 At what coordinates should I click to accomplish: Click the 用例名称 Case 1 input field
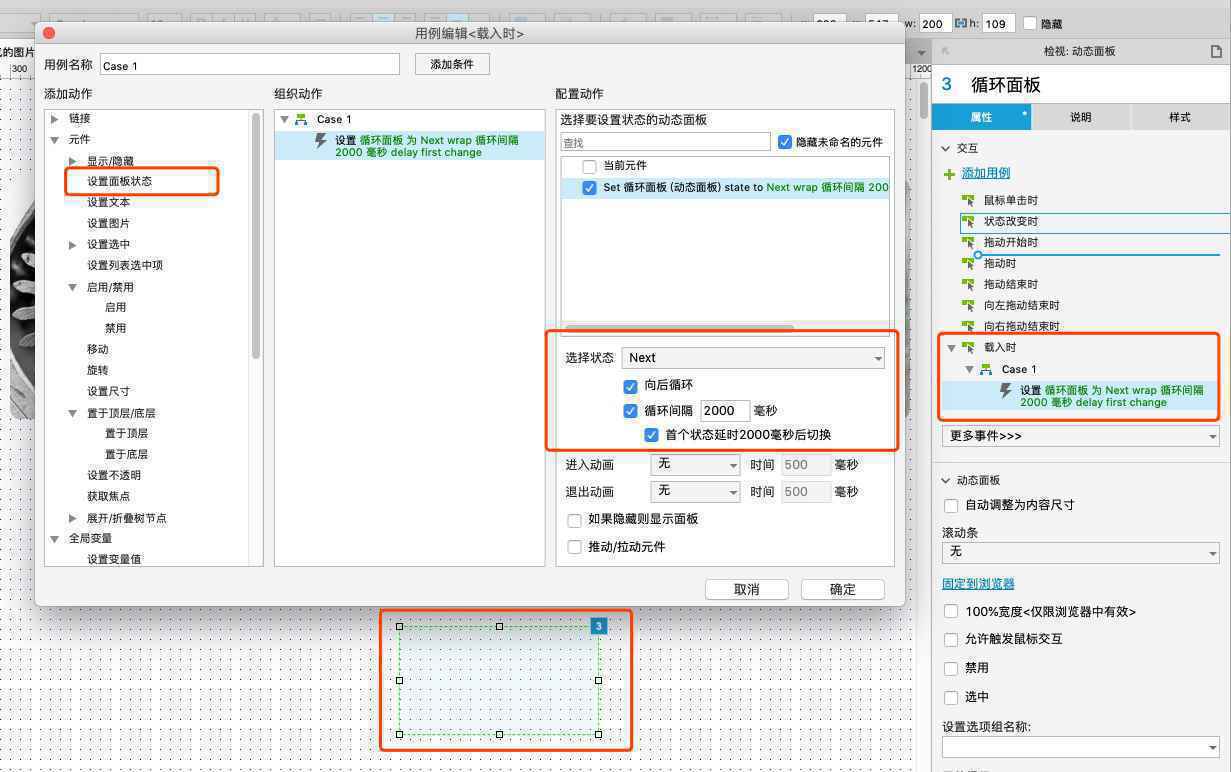(250, 65)
